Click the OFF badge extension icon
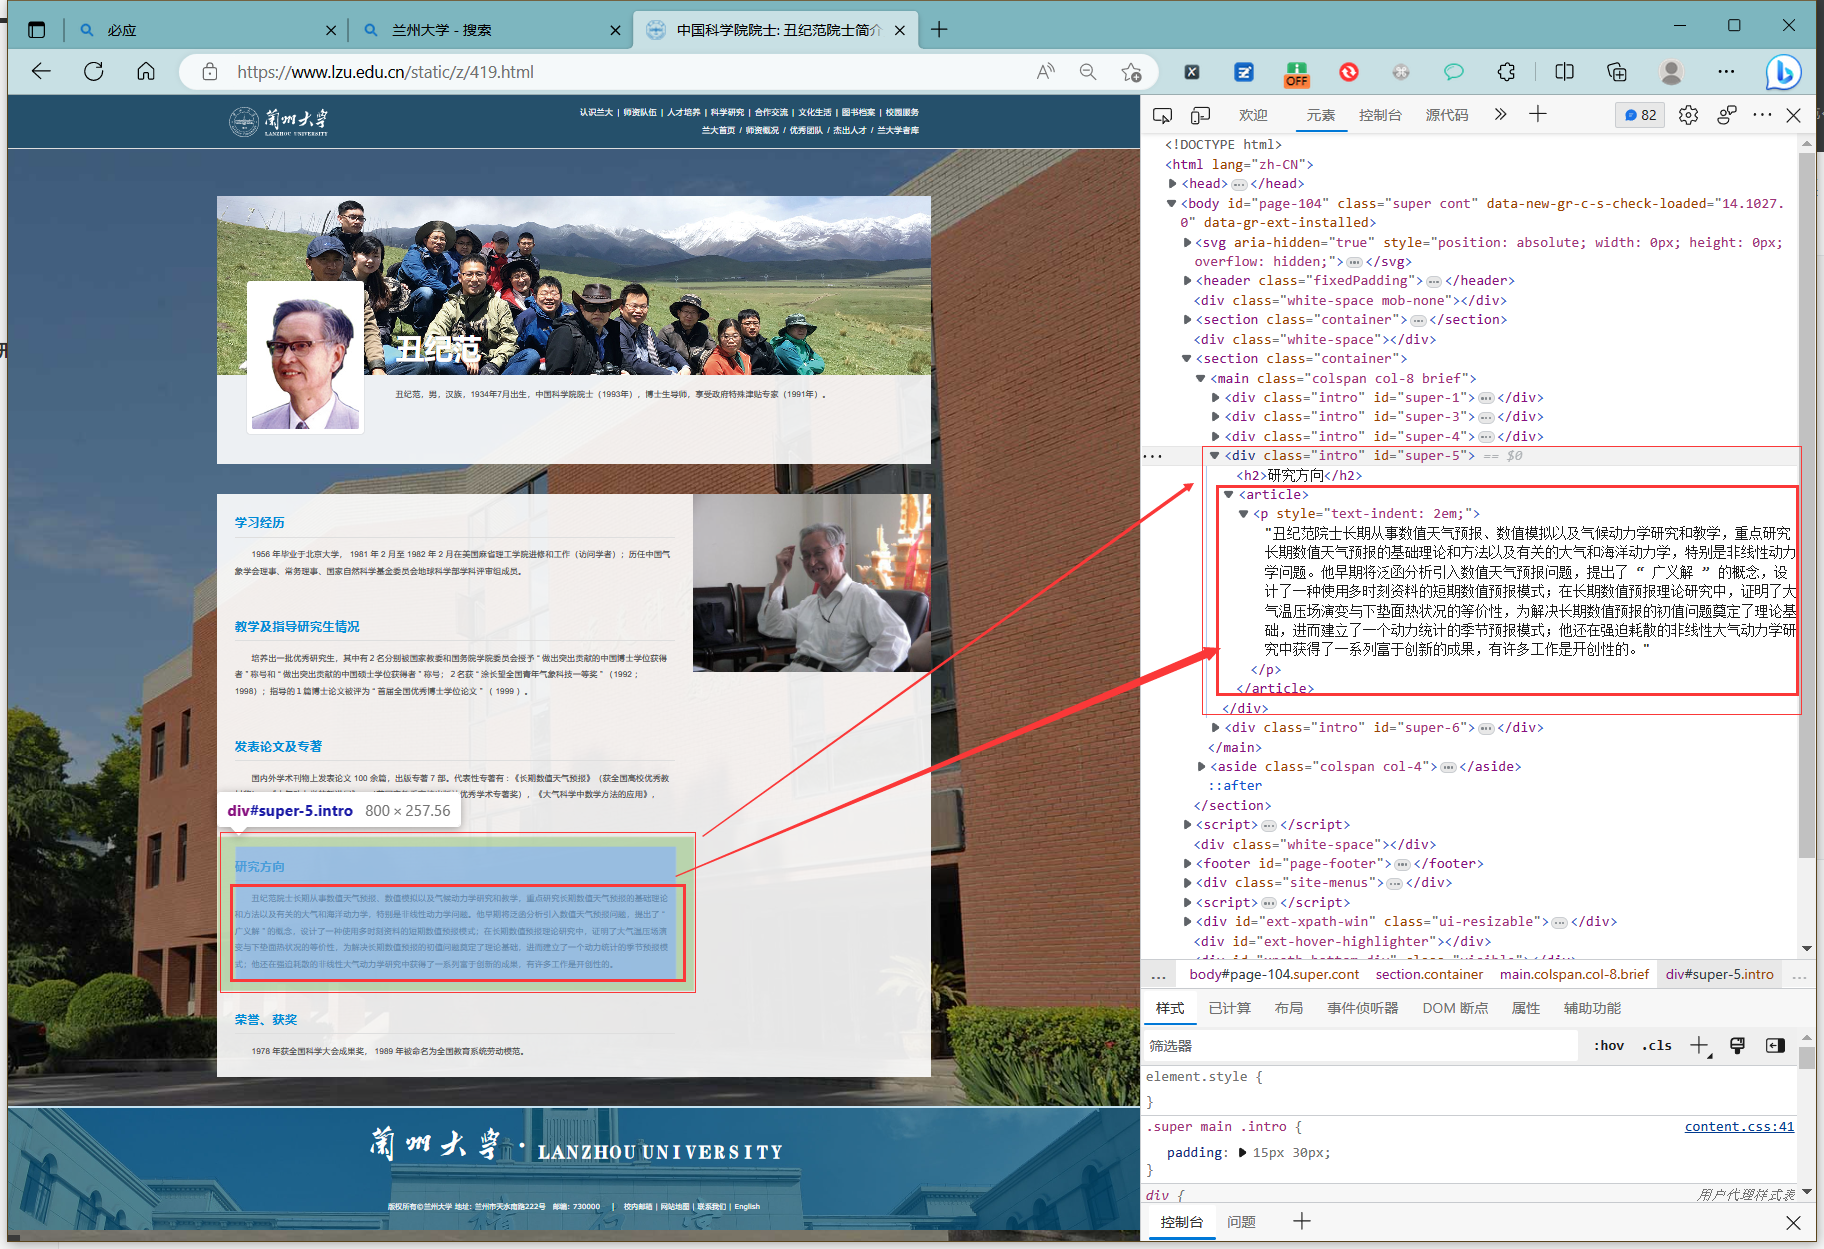Image resolution: width=1824 pixels, height=1249 pixels. (1297, 73)
